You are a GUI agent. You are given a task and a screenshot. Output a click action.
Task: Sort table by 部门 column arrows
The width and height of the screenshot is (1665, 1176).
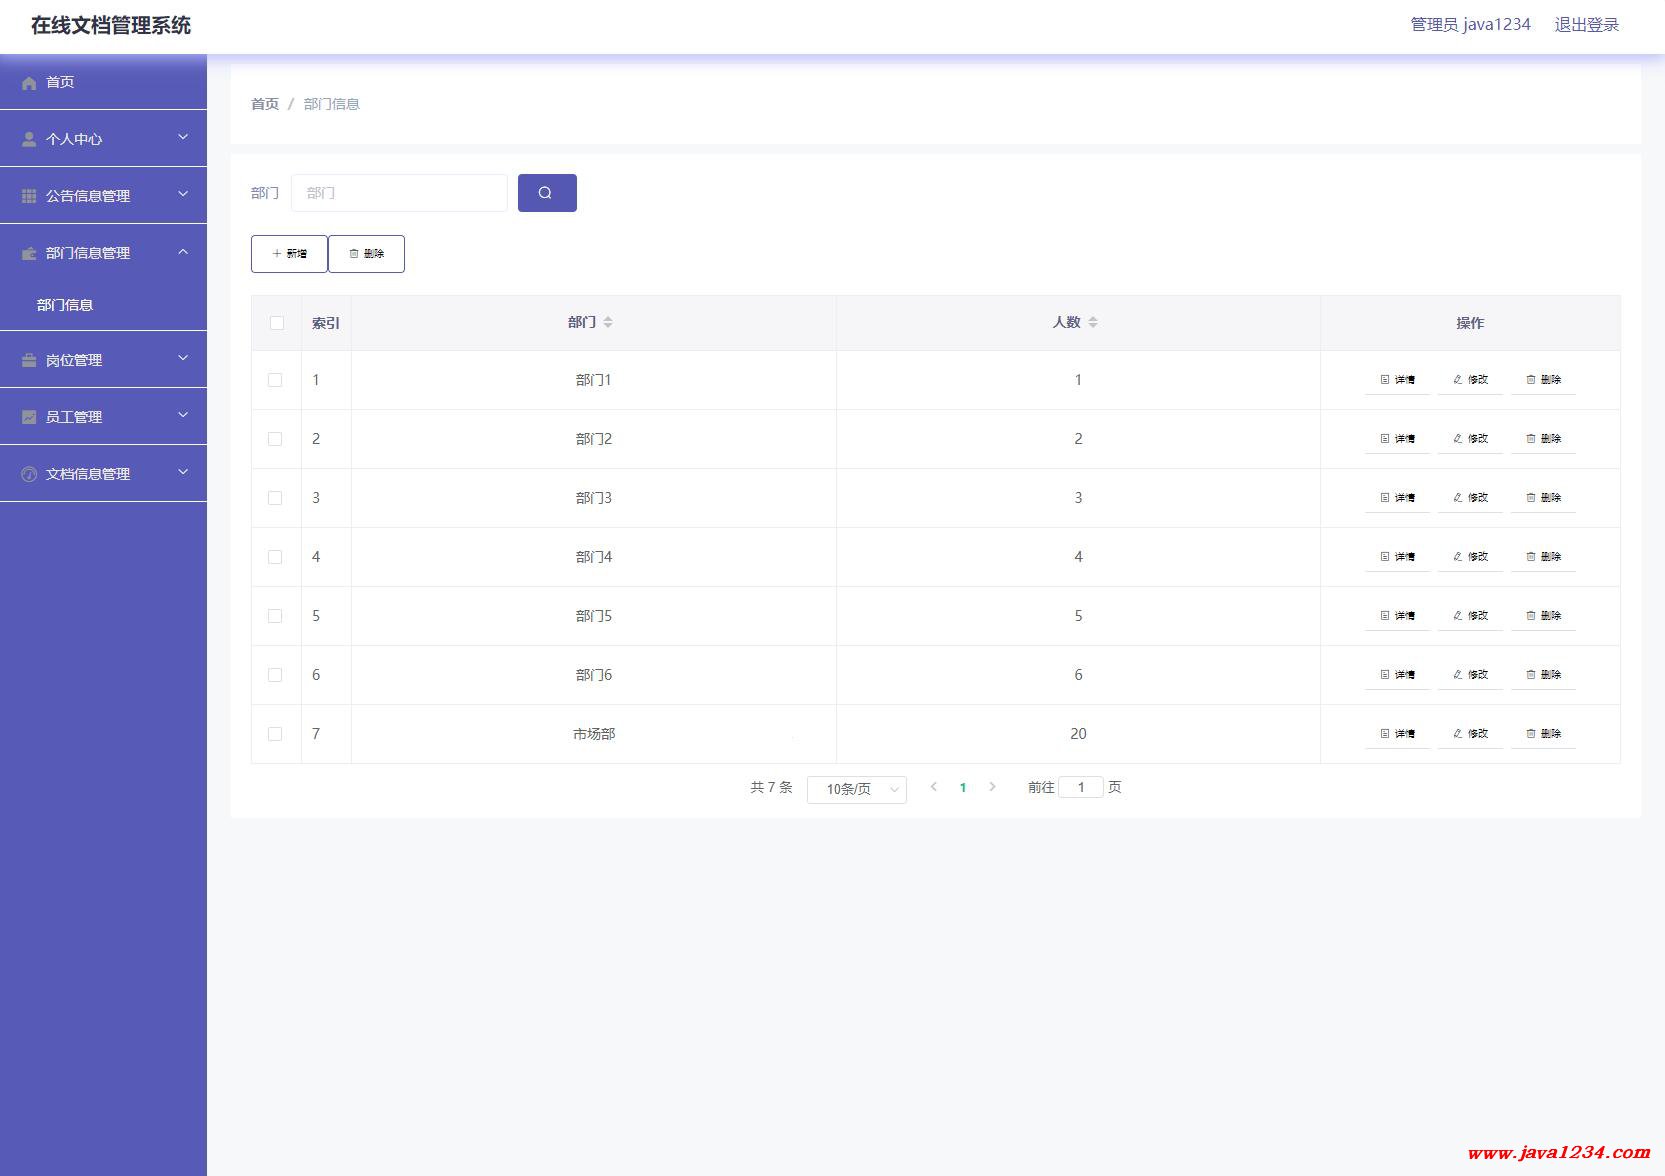pyautogui.click(x=608, y=322)
